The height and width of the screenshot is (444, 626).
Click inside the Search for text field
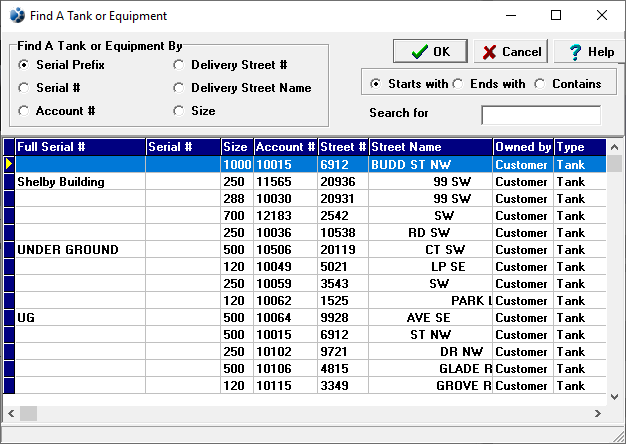click(x=540, y=114)
